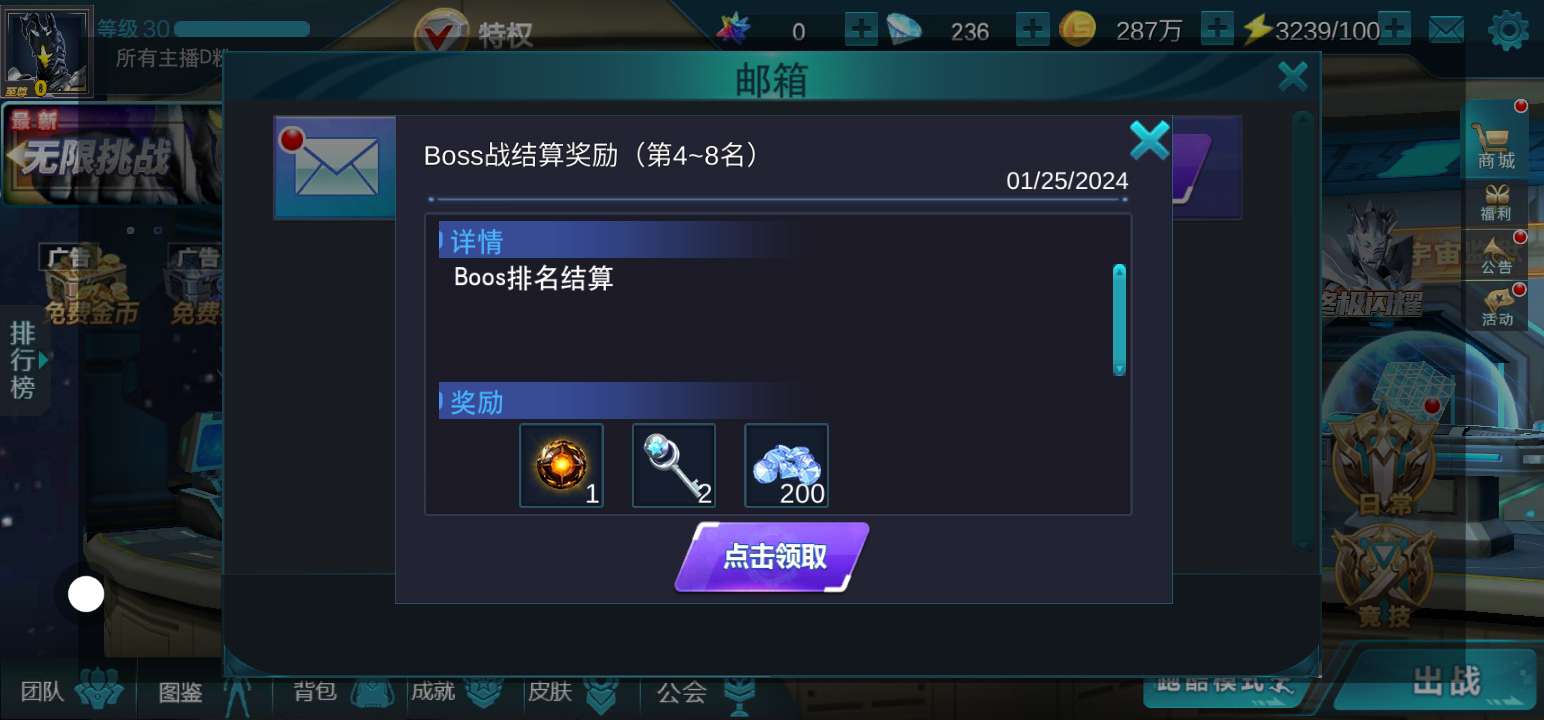
Task: Close the Boss reward mail popup
Action: tap(1149, 141)
